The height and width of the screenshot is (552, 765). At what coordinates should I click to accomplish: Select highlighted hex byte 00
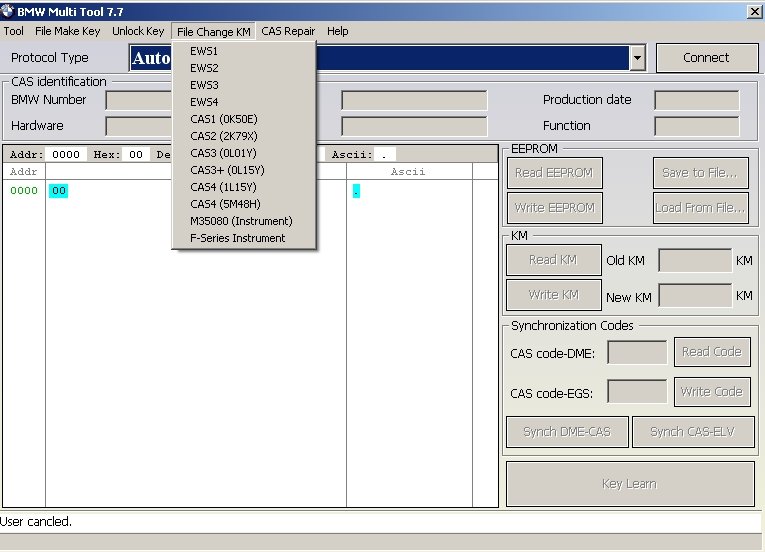coord(59,191)
